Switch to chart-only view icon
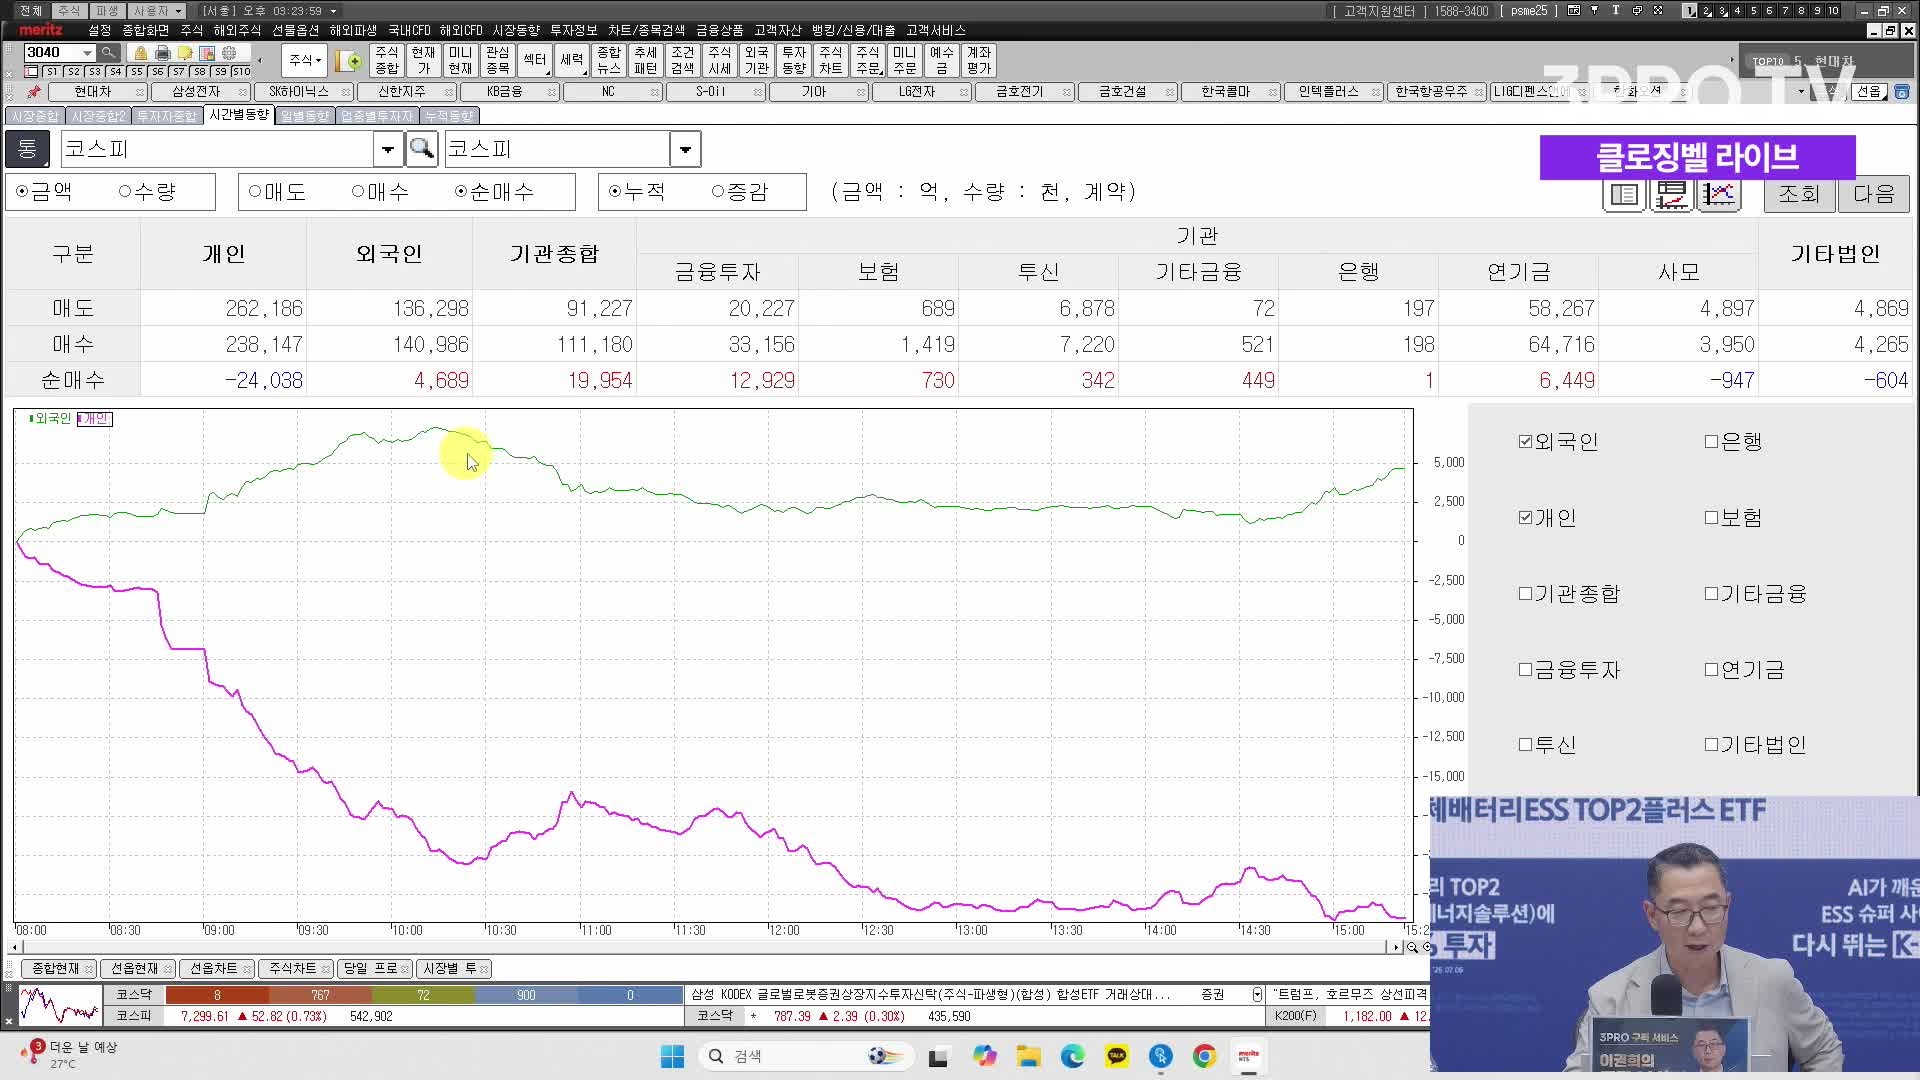 [x=1718, y=194]
